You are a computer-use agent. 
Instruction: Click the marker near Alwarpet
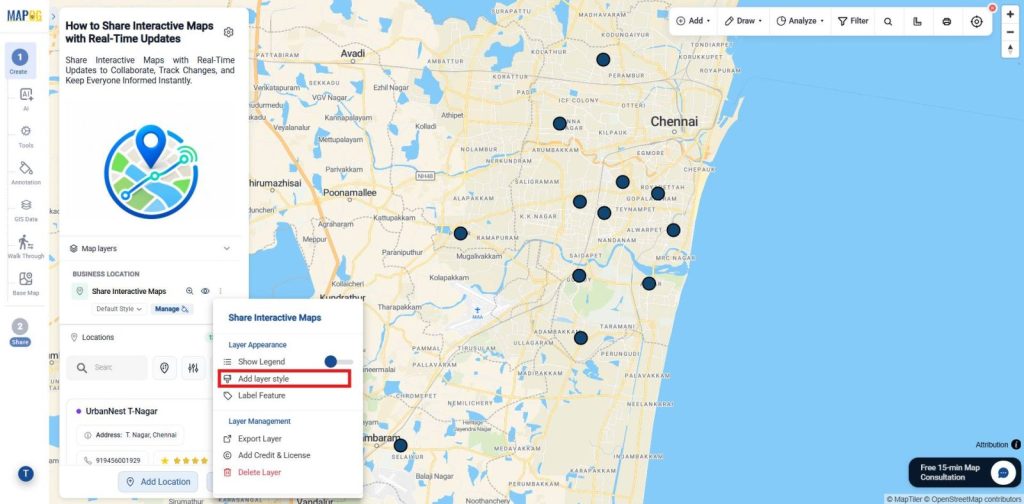tap(673, 230)
